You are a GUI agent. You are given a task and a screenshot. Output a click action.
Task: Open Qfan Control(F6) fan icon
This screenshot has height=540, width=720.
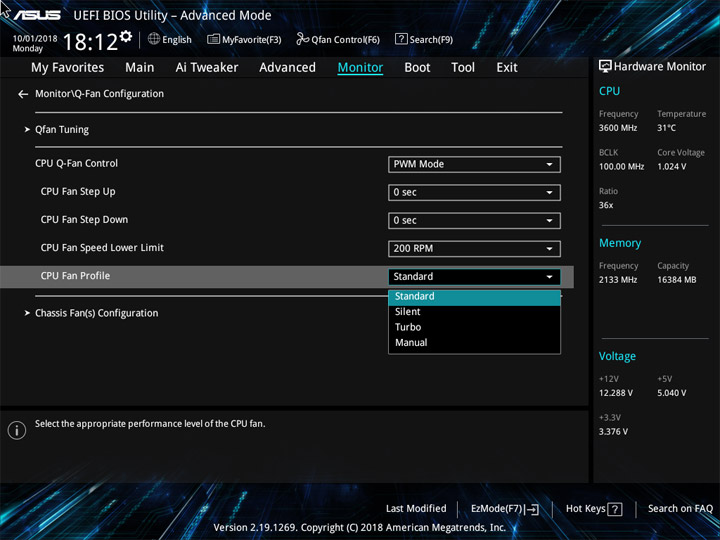[x=302, y=39]
